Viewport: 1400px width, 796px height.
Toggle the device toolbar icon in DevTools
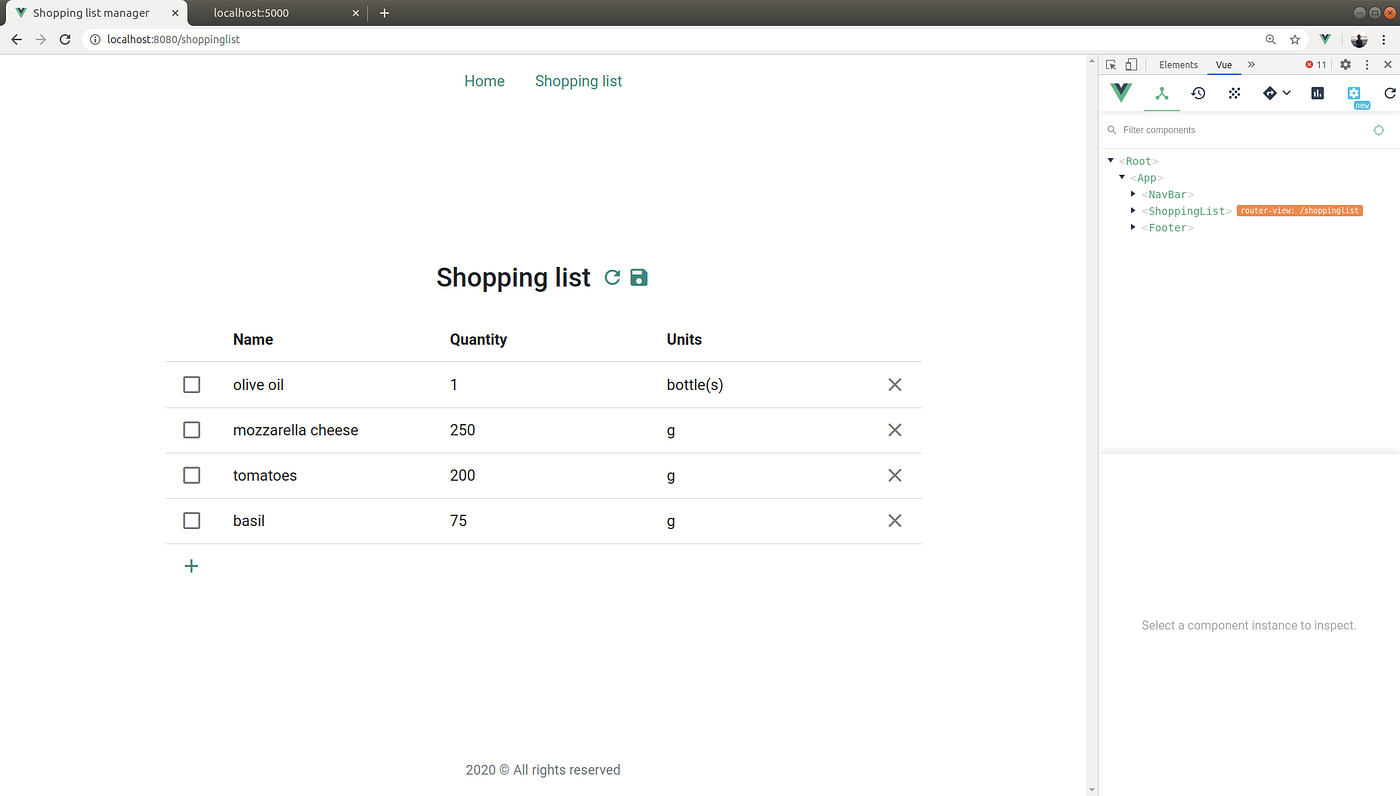(1130, 65)
